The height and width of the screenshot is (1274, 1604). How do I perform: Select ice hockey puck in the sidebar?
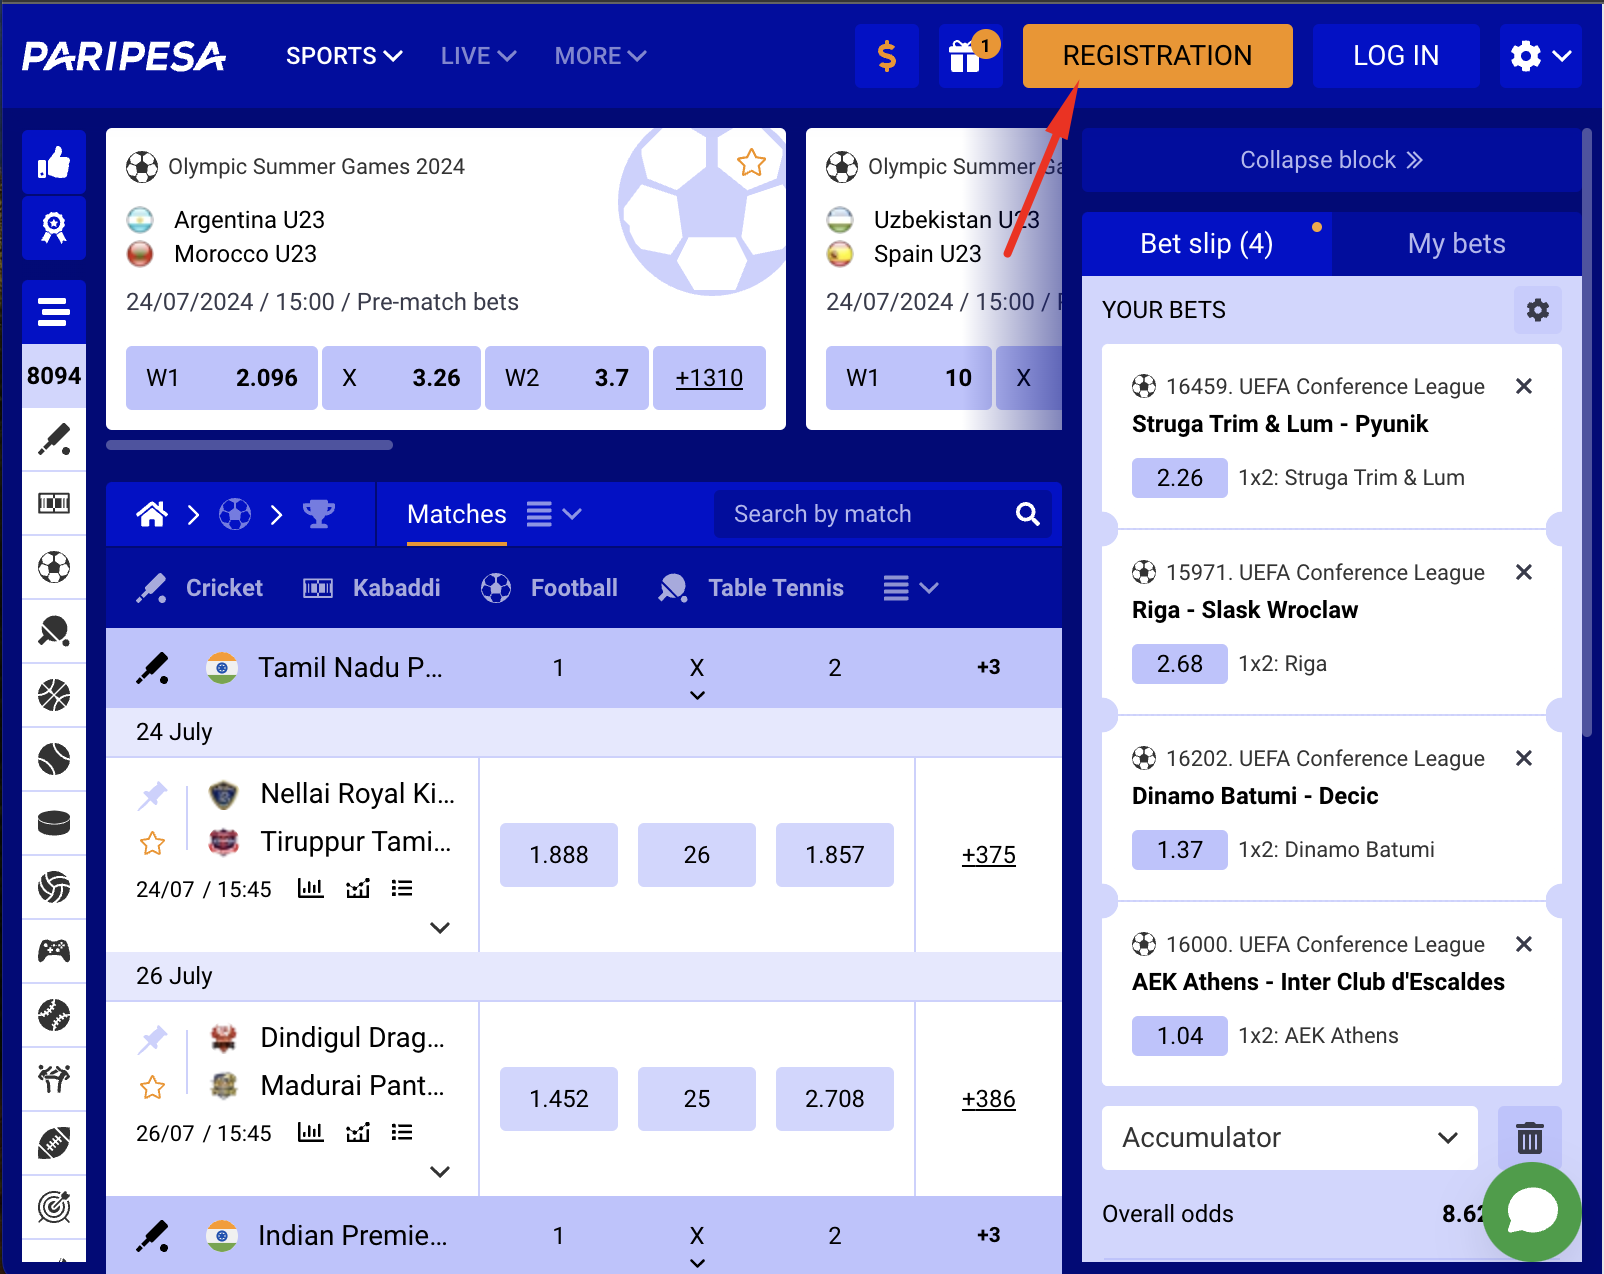[54, 823]
